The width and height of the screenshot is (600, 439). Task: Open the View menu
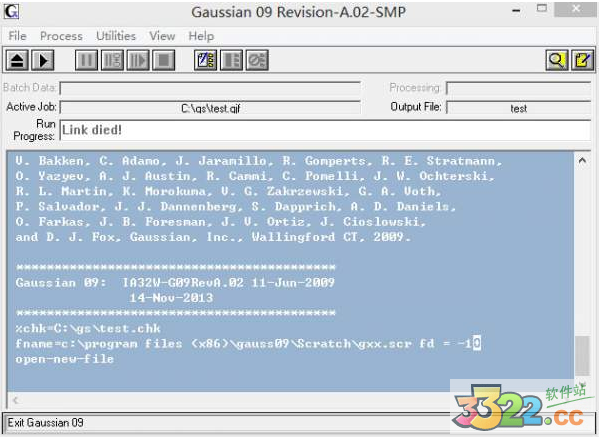(162, 36)
